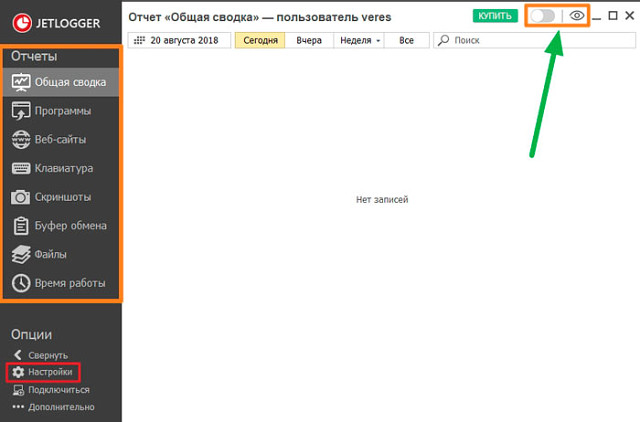
Task: Expand the Неделя dropdown arrow
Action: (x=379, y=41)
